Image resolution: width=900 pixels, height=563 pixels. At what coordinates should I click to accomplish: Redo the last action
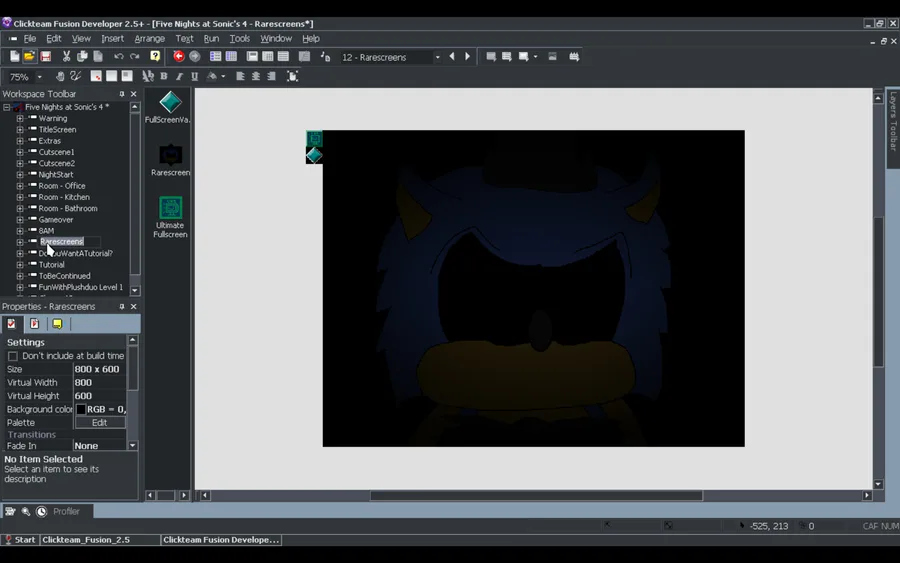[135, 56]
